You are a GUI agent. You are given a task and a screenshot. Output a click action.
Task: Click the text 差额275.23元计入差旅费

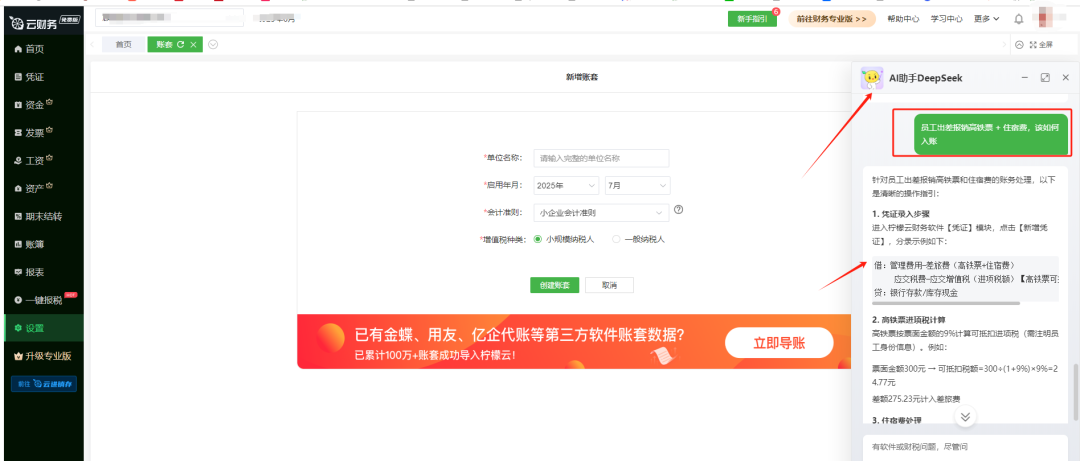(915, 398)
